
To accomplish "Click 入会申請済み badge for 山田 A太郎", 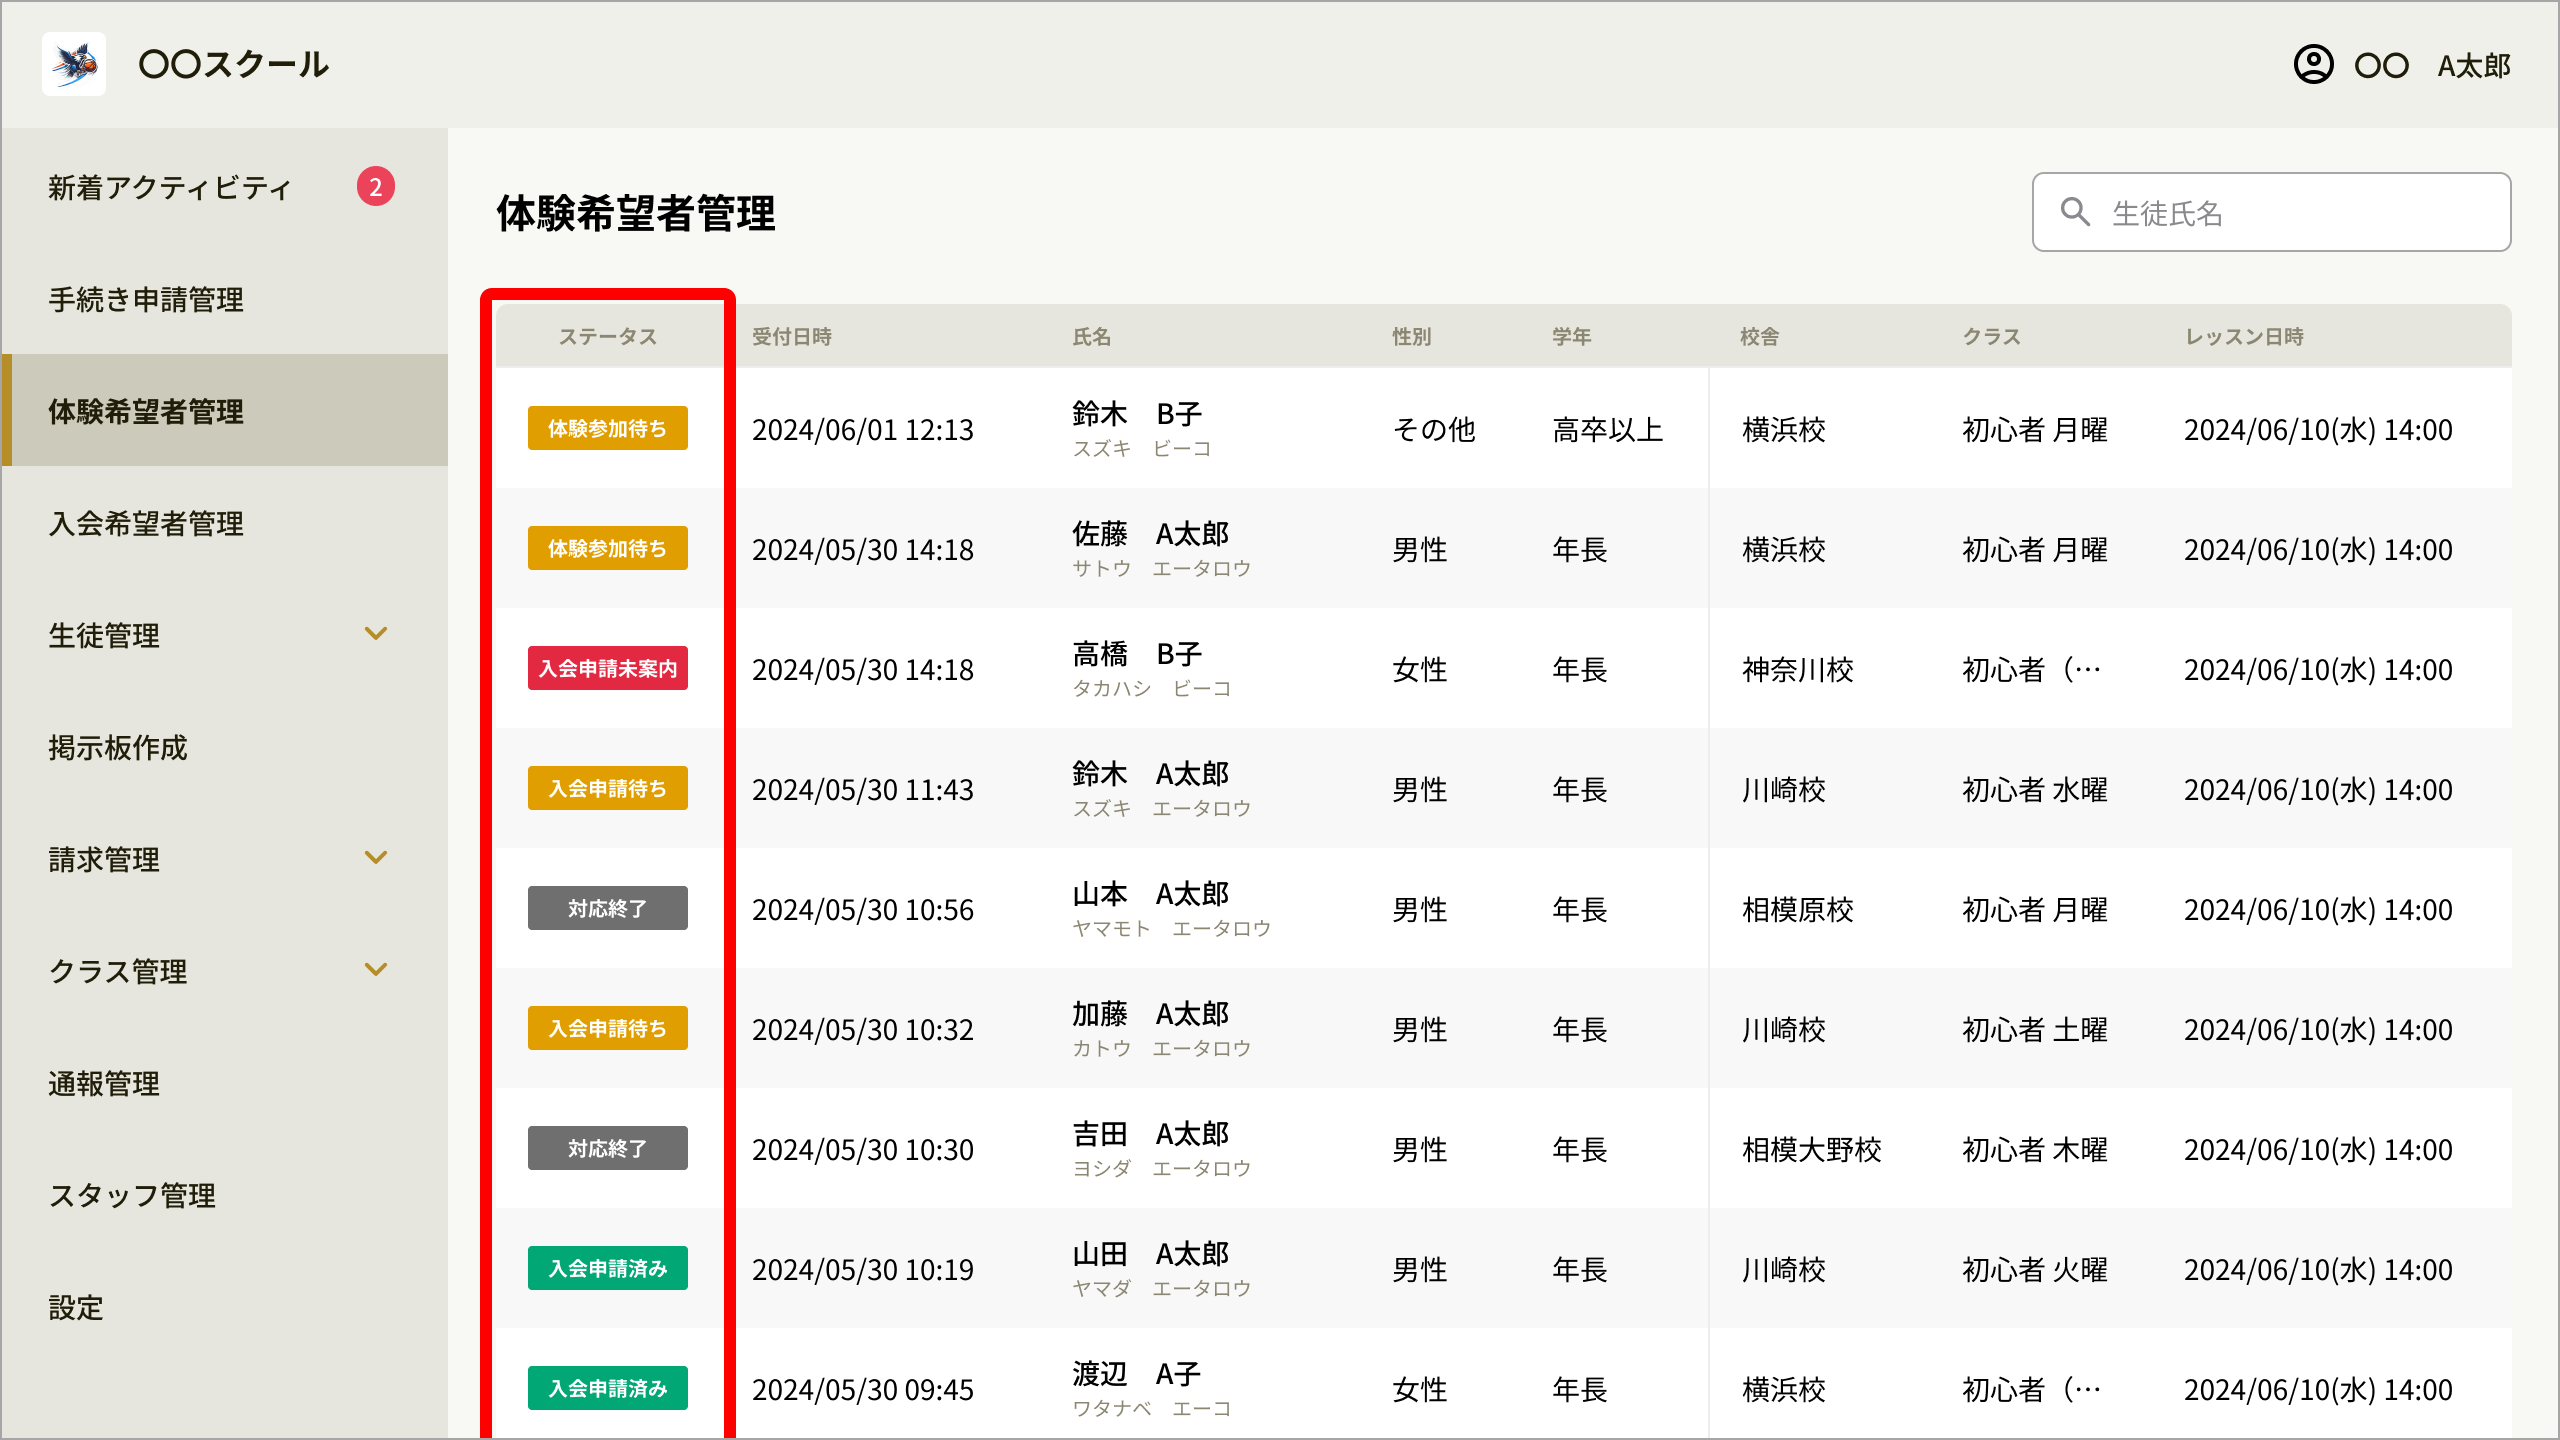I will click(608, 1268).
